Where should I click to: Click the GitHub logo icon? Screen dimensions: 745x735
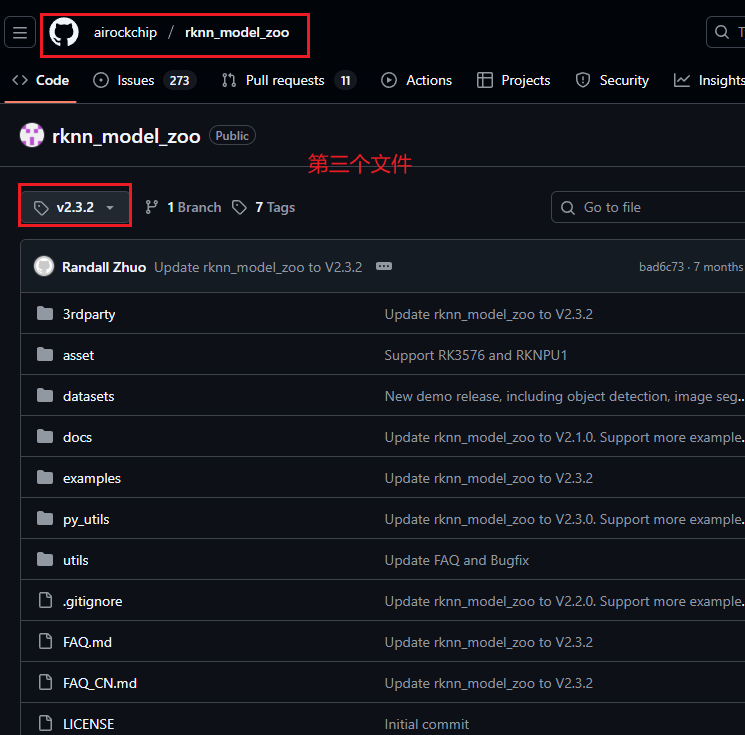(x=64, y=32)
